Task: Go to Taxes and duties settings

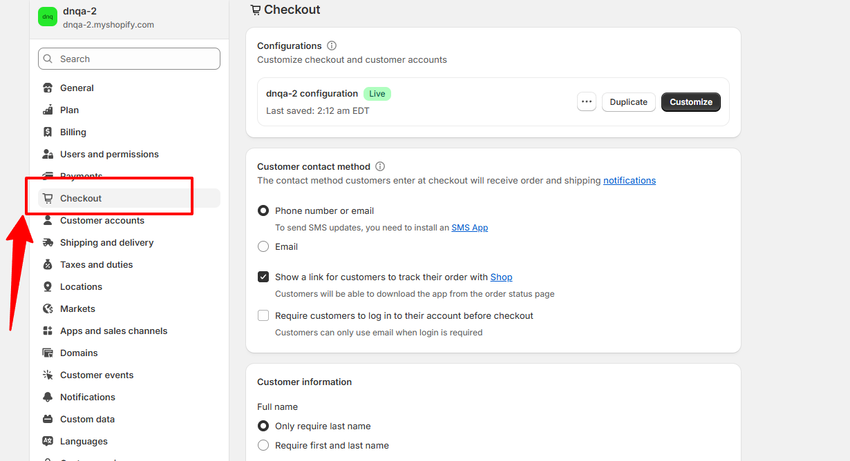Action: [96, 265]
